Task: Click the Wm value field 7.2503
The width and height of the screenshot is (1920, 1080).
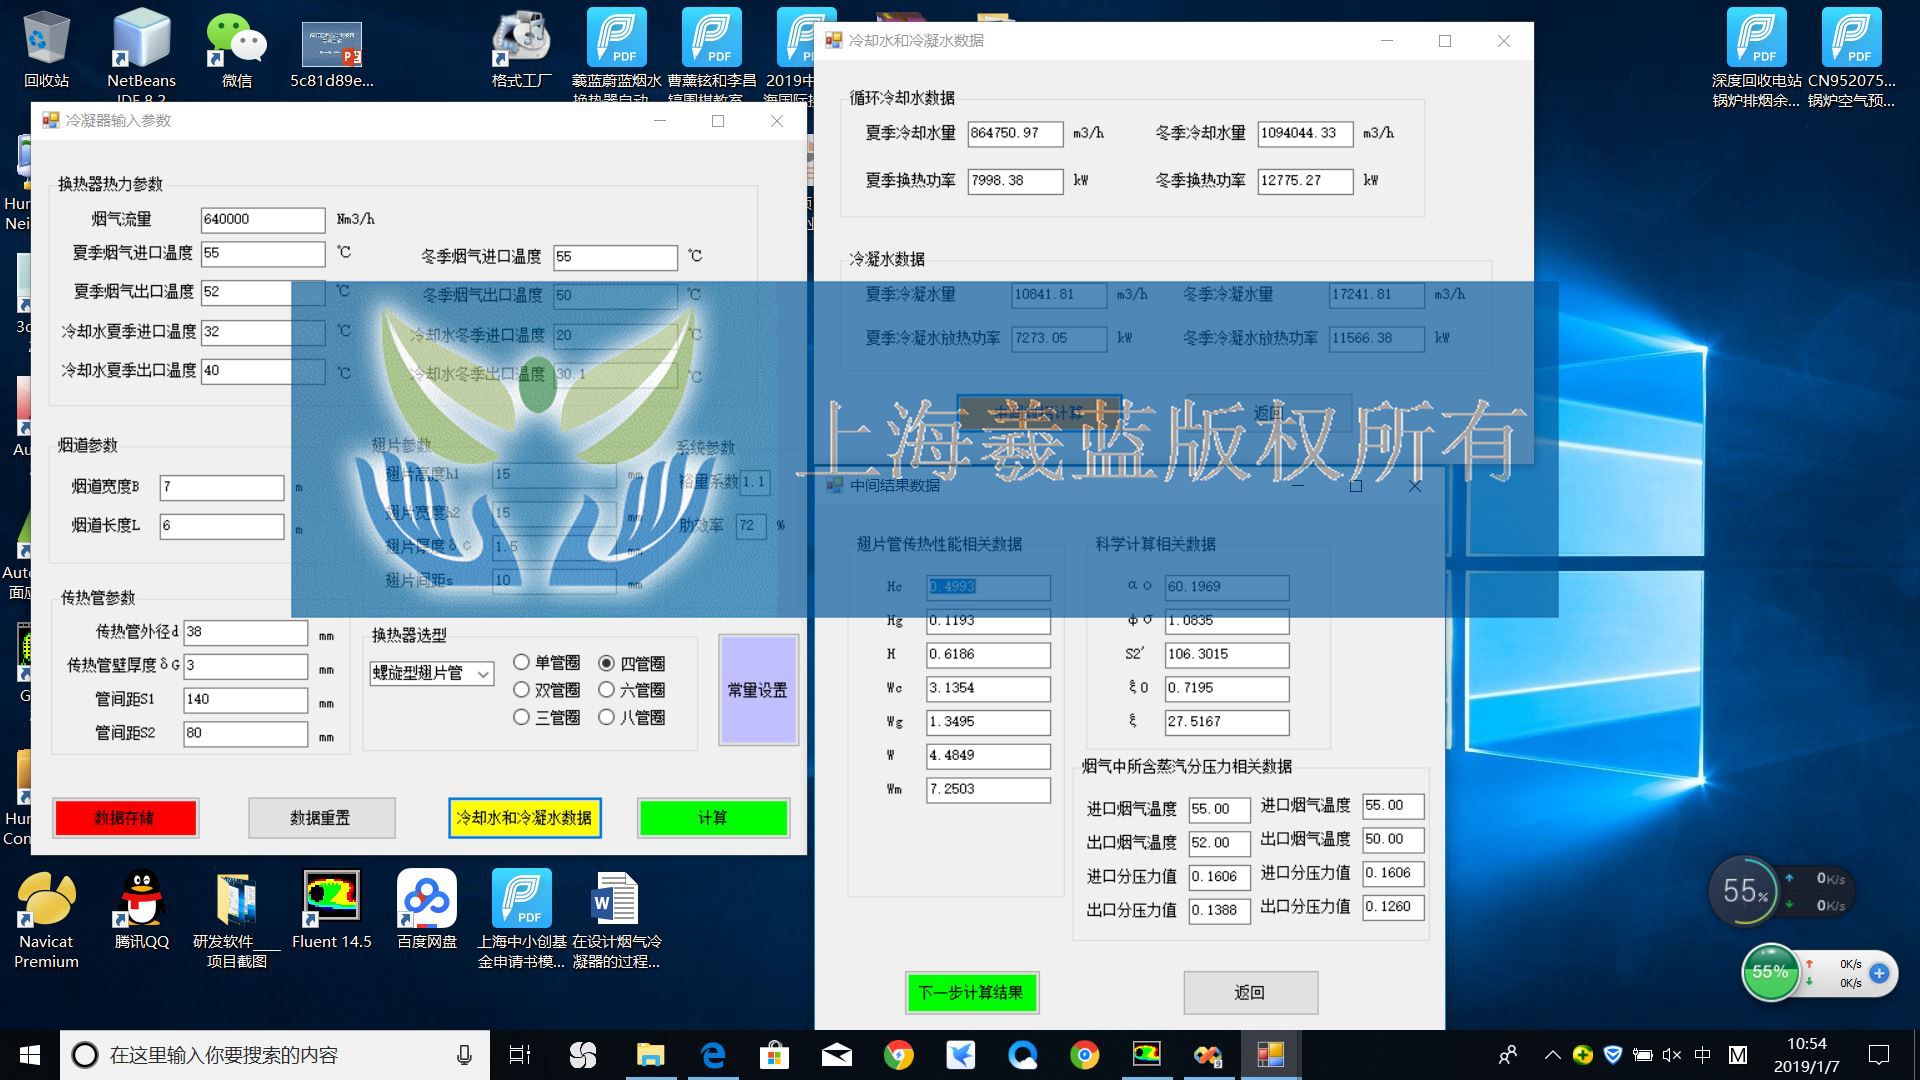Action: pyautogui.click(x=988, y=789)
